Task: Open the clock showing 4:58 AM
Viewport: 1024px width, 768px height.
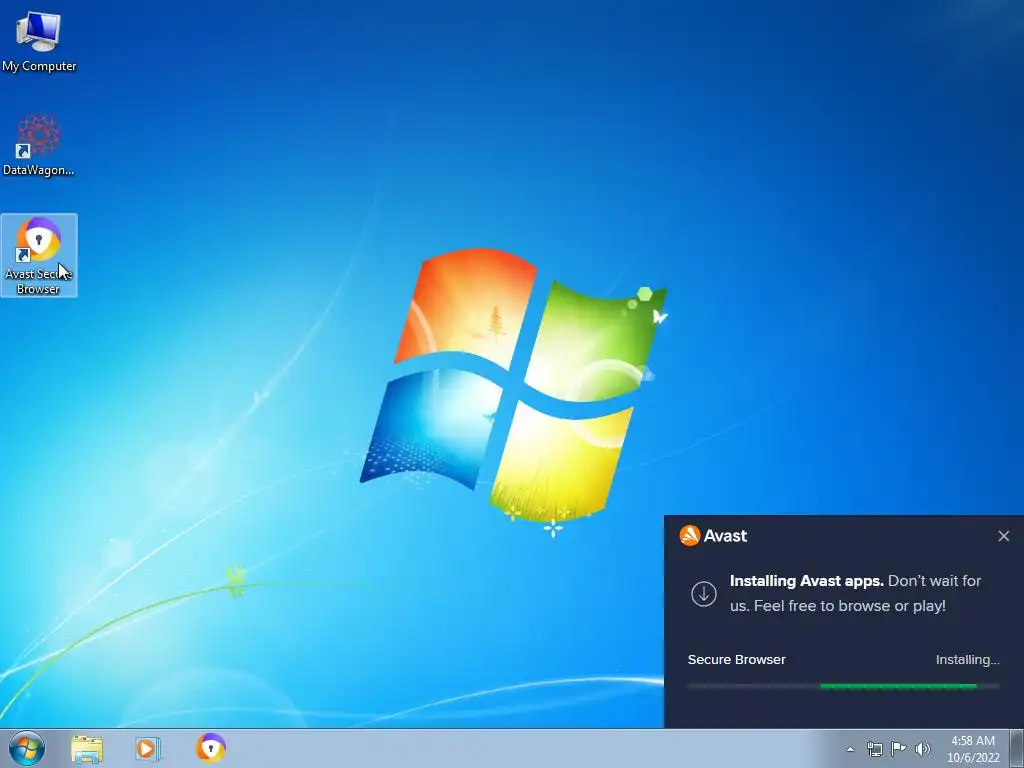Action: pyautogui.click(x=973, y=741)
